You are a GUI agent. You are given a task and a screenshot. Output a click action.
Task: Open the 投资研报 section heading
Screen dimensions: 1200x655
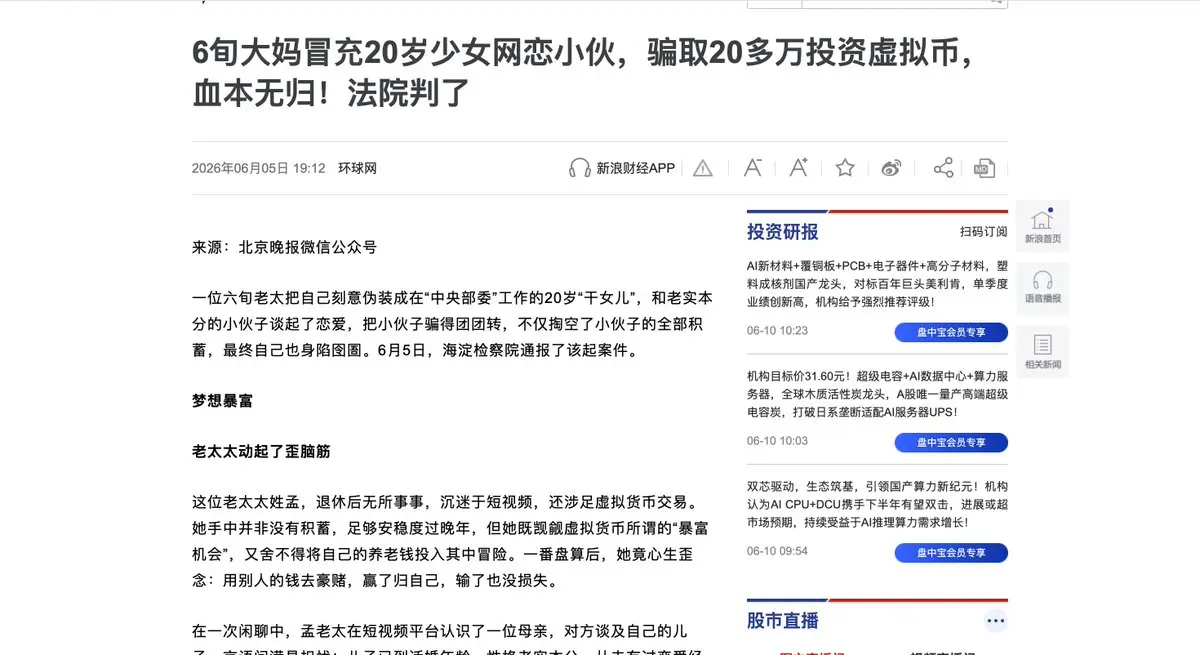(782, 232)
